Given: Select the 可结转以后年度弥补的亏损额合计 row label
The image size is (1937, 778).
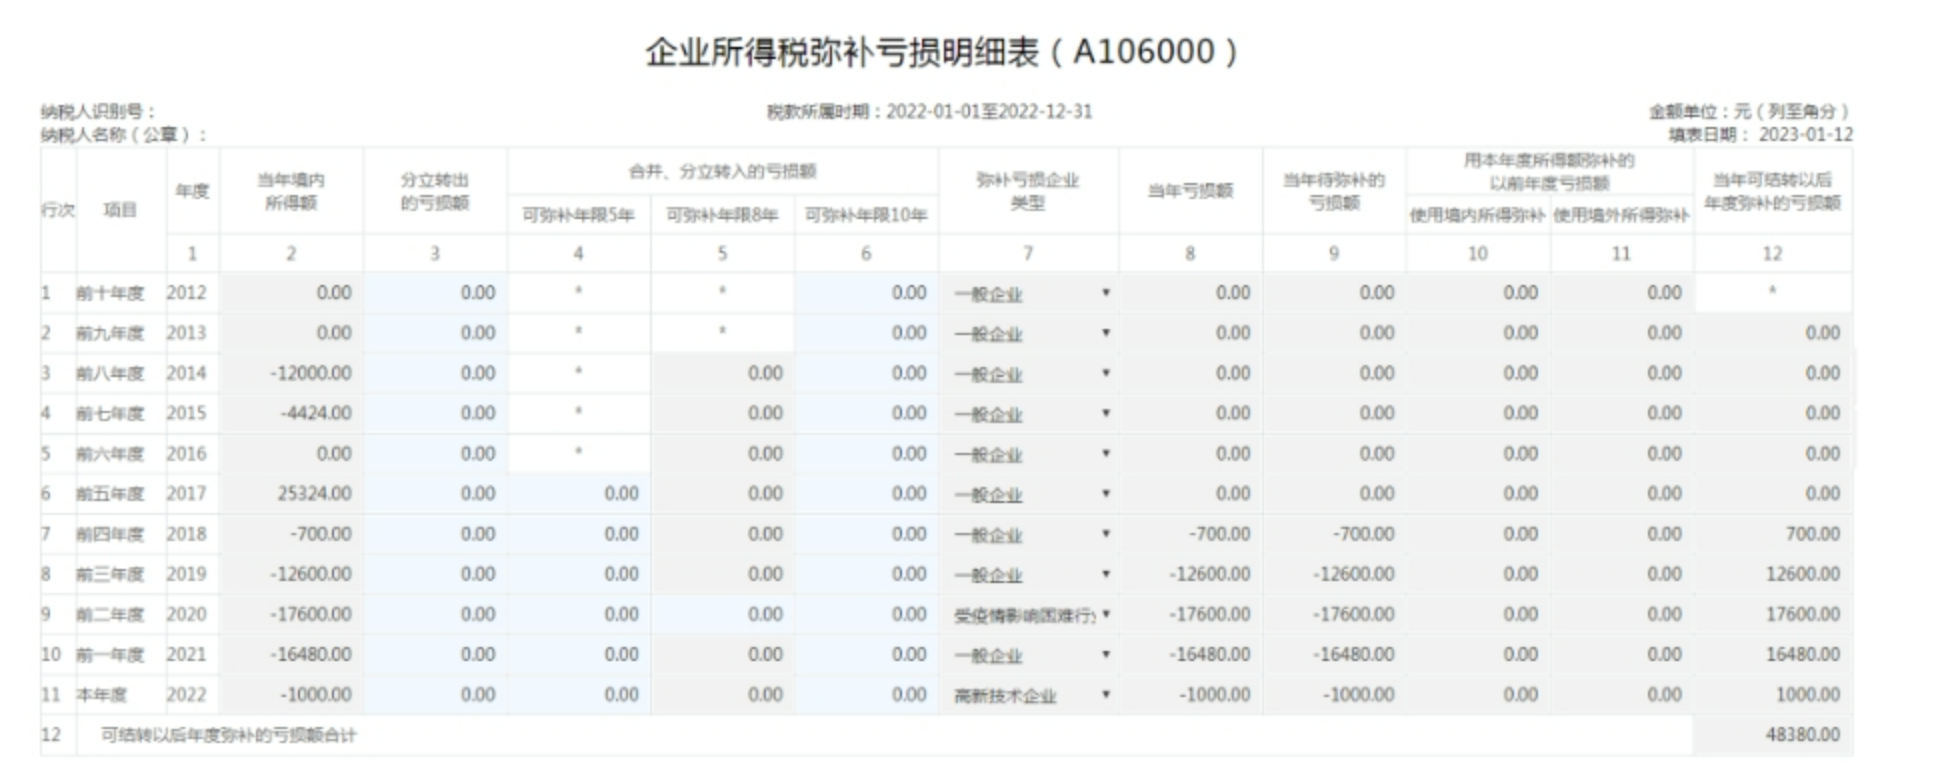Looking at the screenshot, I should click(228, 736).
